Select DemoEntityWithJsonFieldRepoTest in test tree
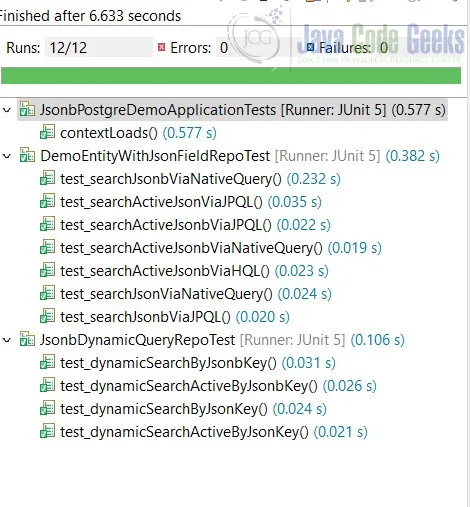The height and width of the screenshot is (507, 470). 240,156
